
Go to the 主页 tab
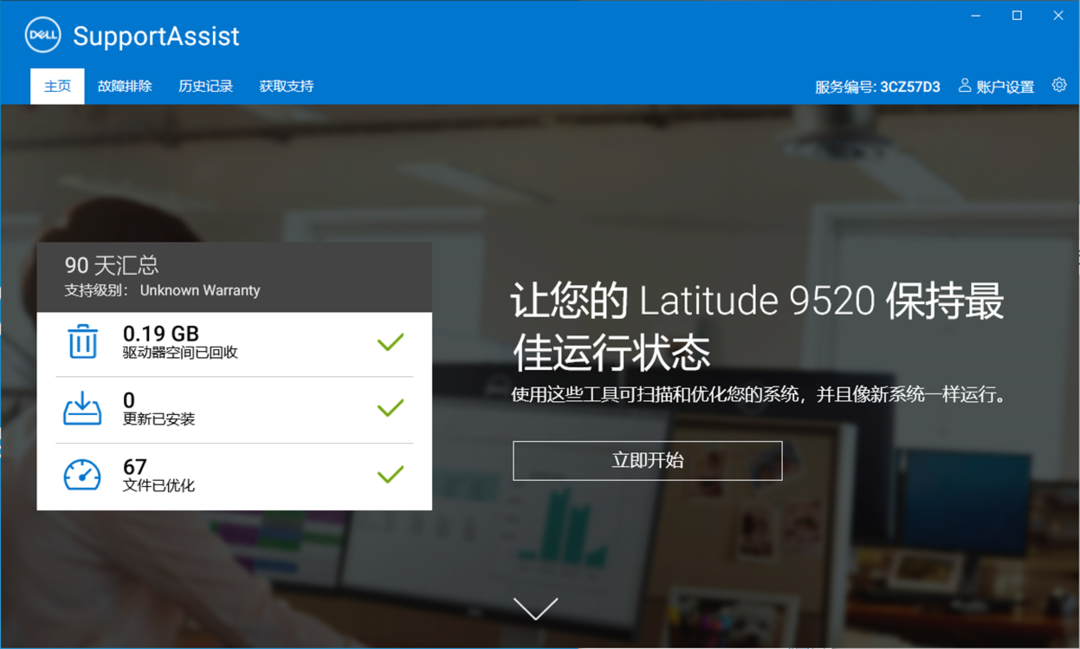pyautogui.click(x=56, y=86)
